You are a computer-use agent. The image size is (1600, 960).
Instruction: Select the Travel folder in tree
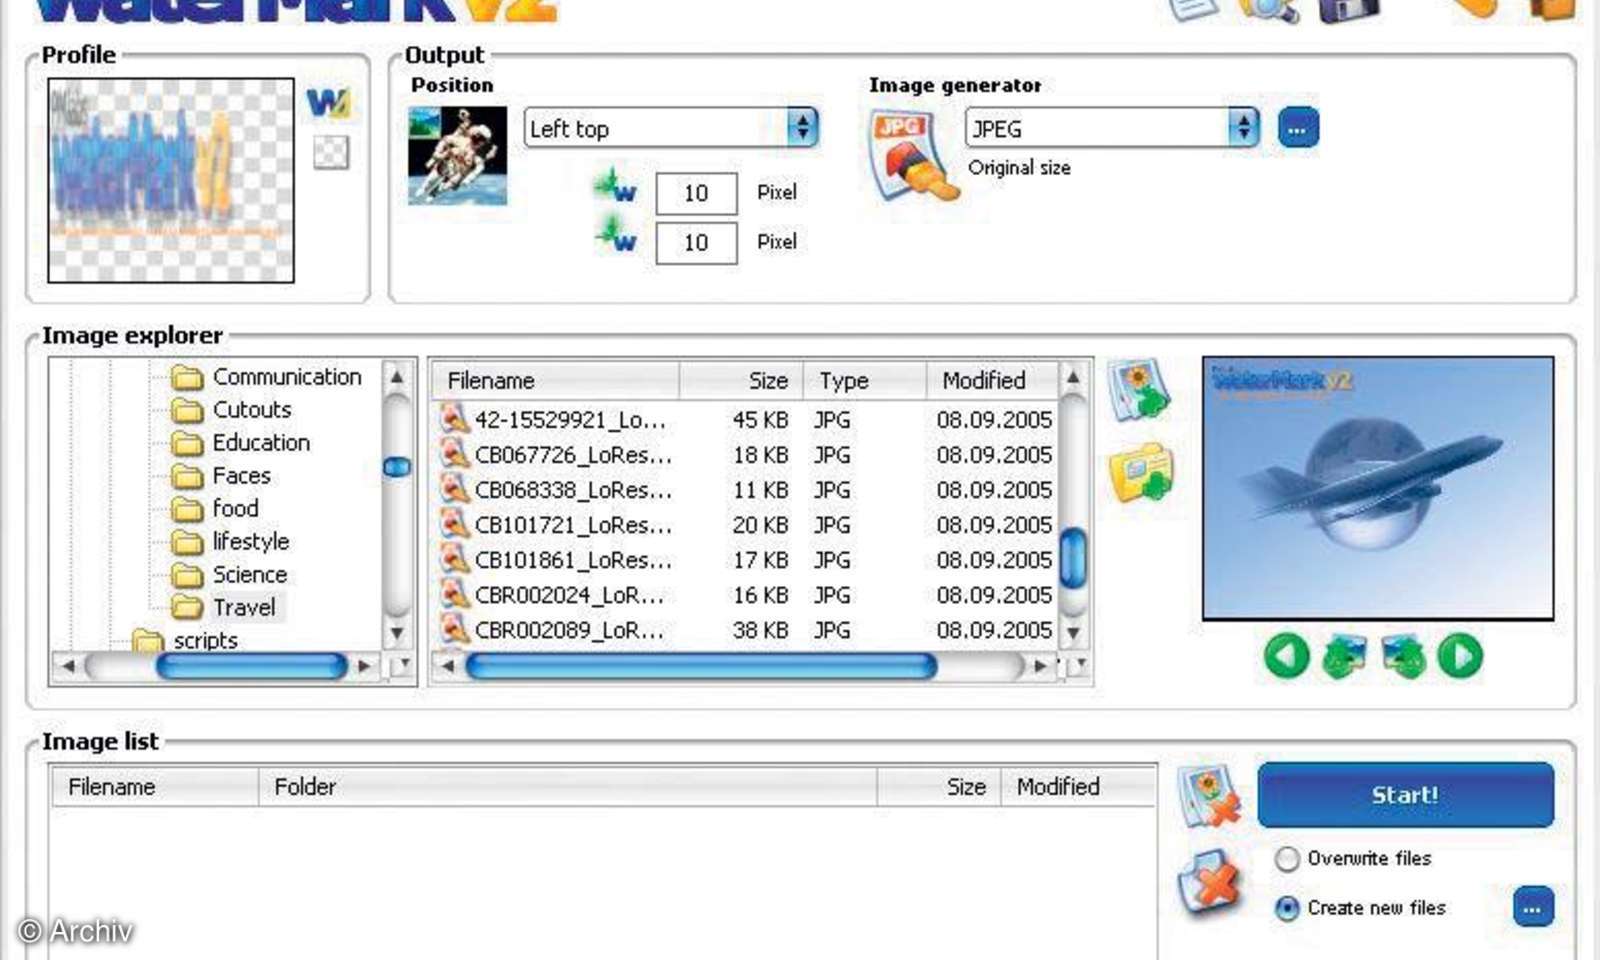[243, 607]
